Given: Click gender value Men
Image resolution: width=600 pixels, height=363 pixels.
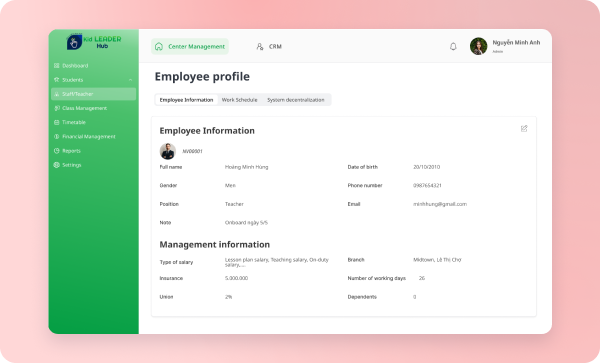Looking at the screenshot, I should (x=230, y=186).
